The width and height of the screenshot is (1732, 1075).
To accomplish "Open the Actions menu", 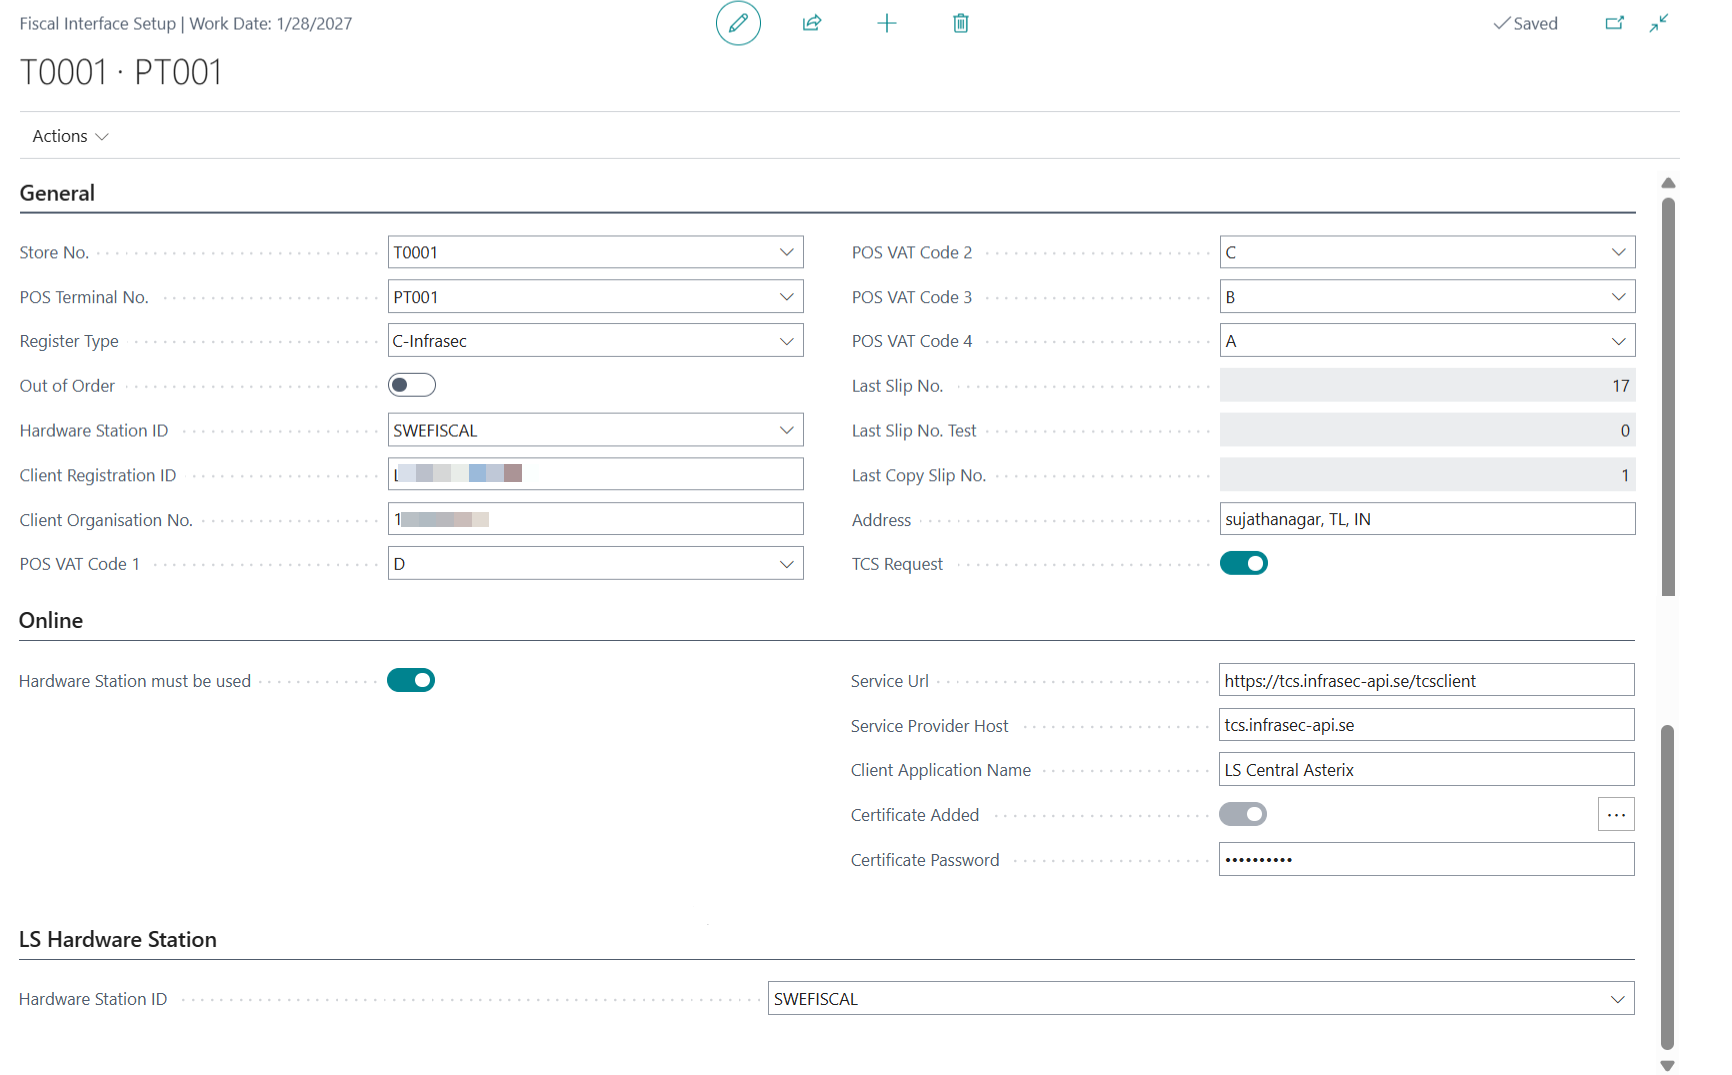I will [x=70, y=136].
